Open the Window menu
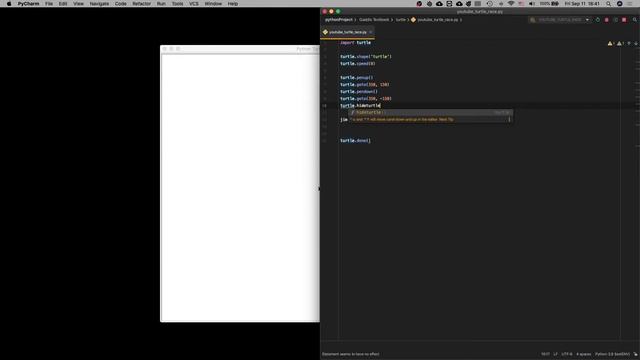Viewport: 640px width, 360px height. [213, 4]
